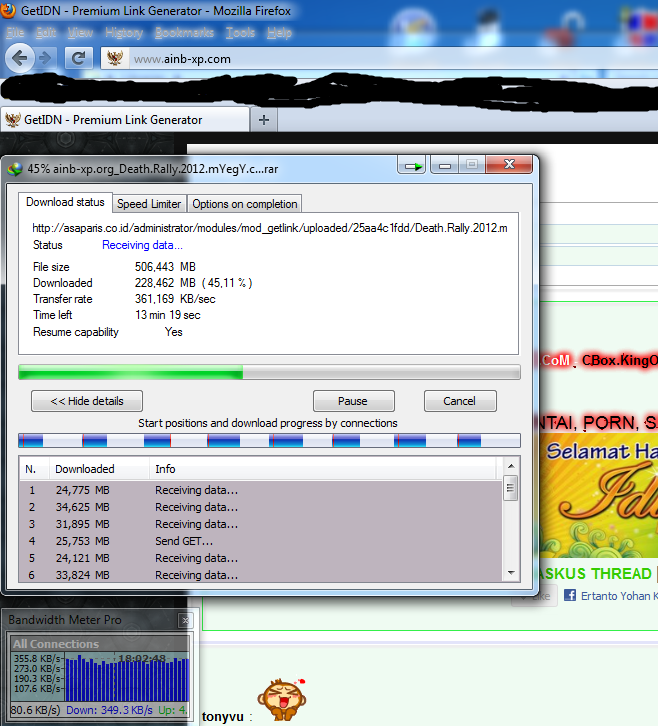
Task: Click the connections list scrollbar thumb
Action: click(x=511, y=488)
